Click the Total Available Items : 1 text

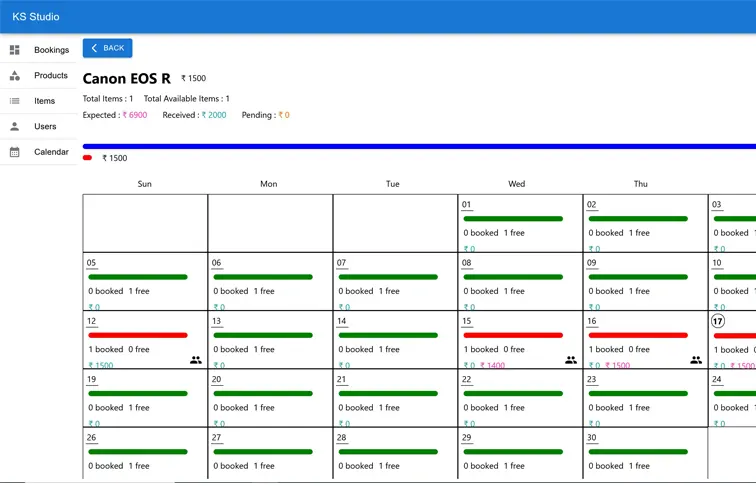187,98
